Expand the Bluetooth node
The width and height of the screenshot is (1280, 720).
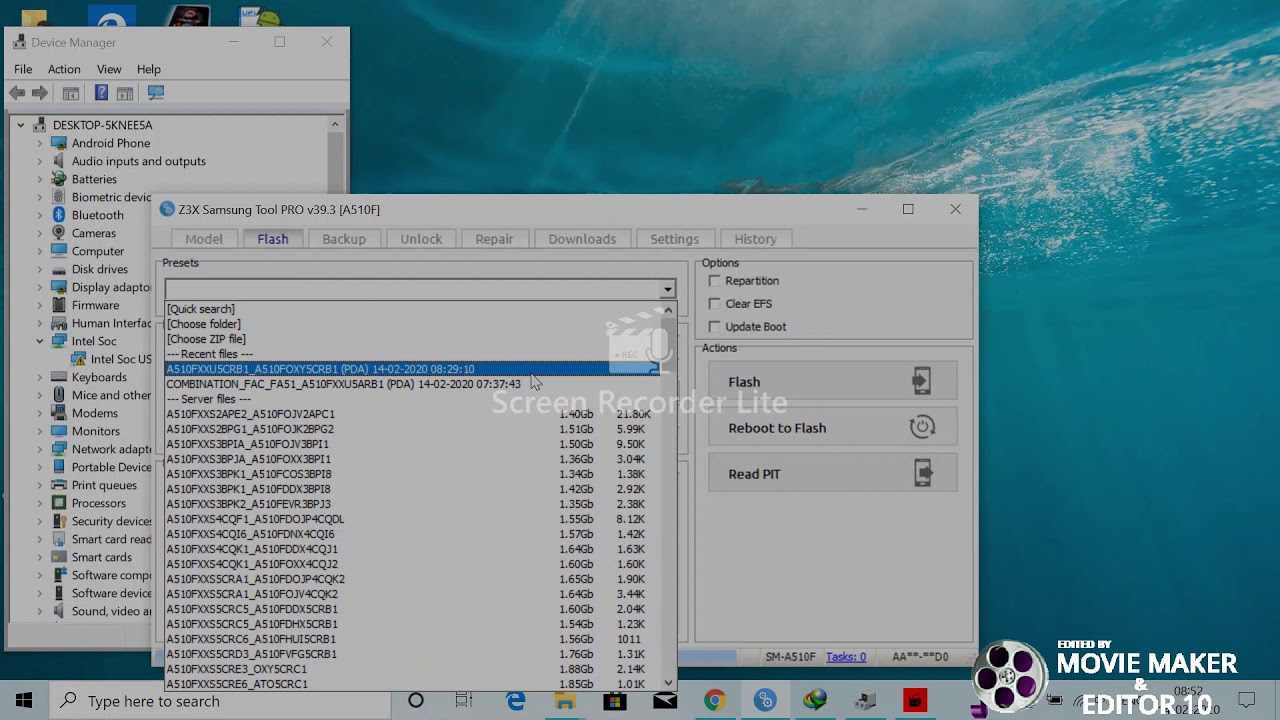40,215
